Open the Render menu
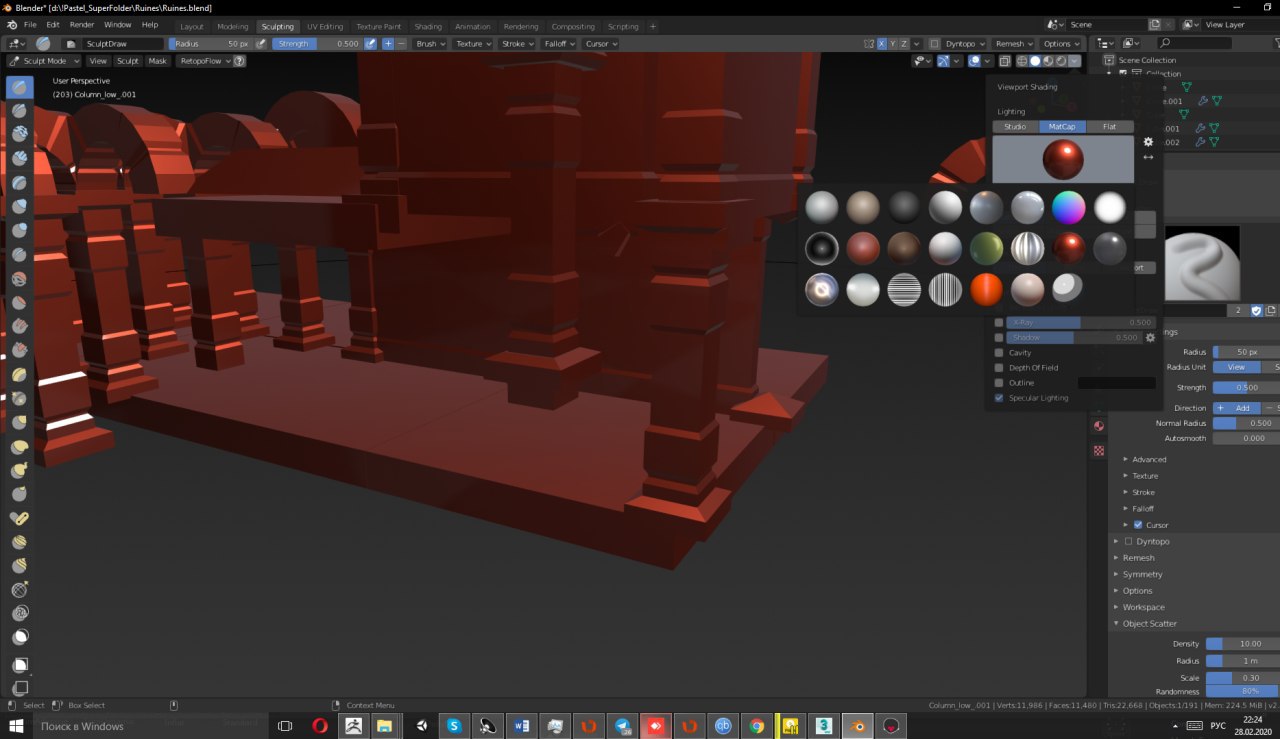 81,25
